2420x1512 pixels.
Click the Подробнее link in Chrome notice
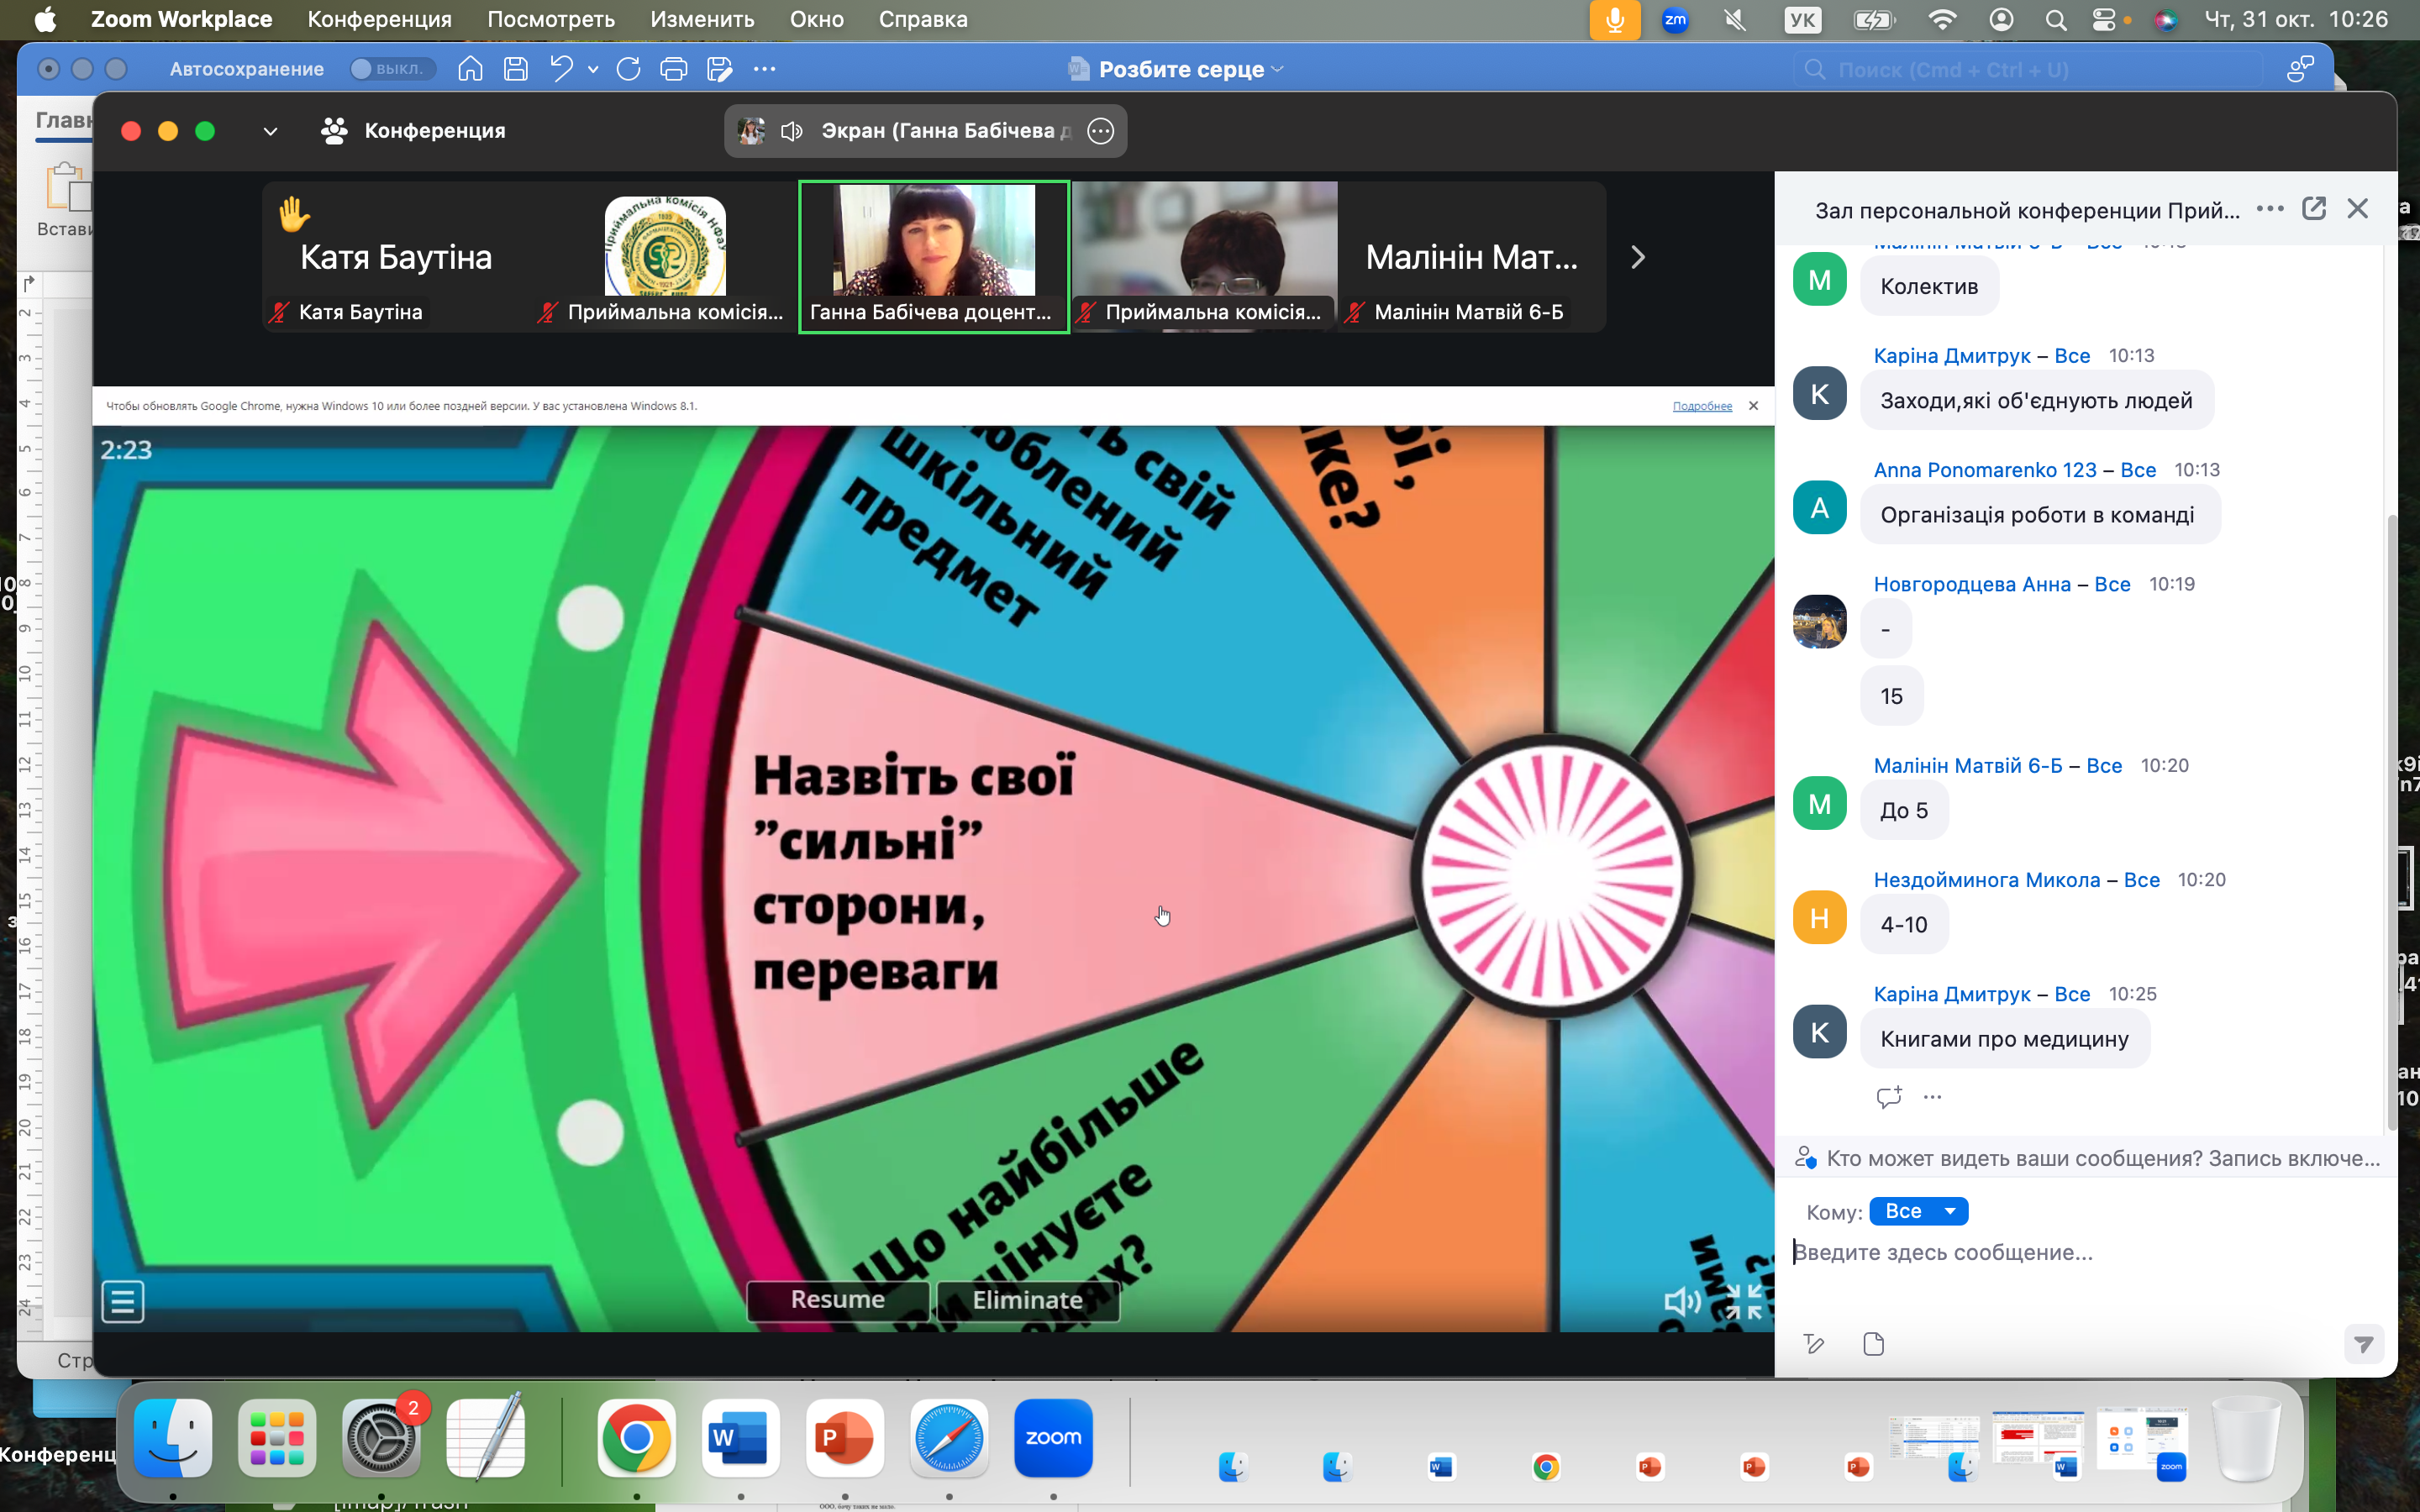tap(1702, 406)
